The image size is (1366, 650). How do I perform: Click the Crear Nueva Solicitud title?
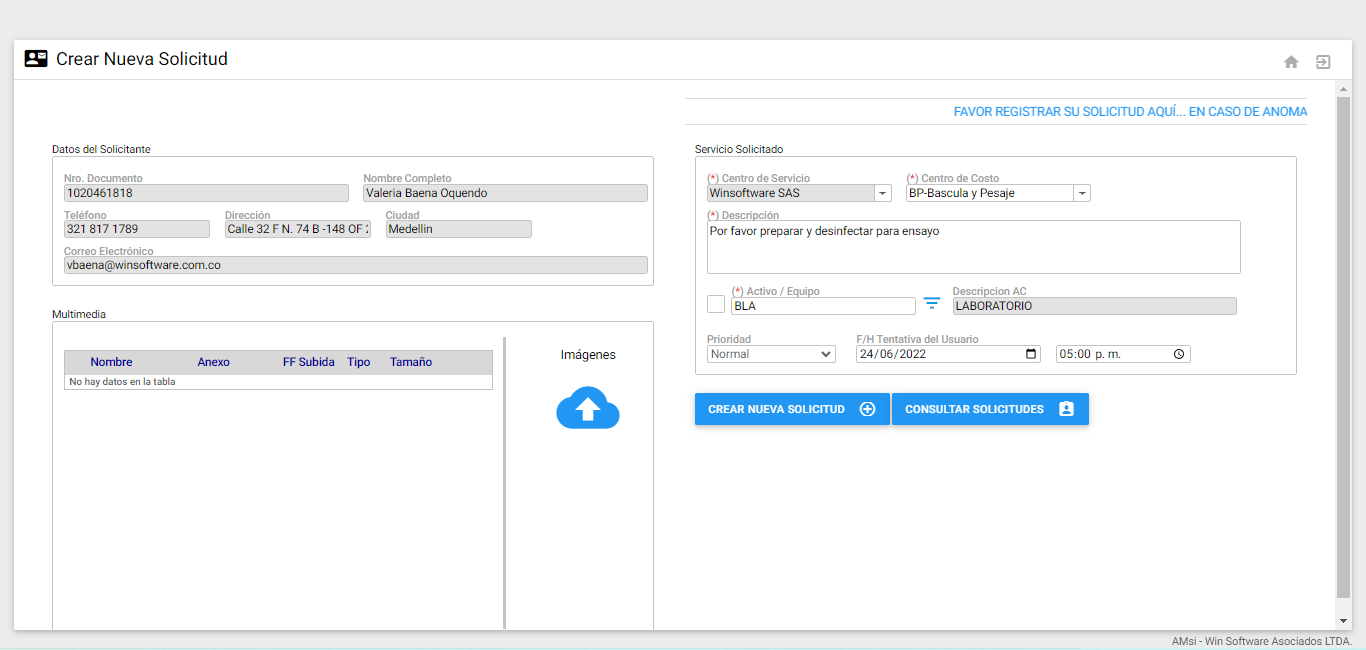[x=142, y=59]
